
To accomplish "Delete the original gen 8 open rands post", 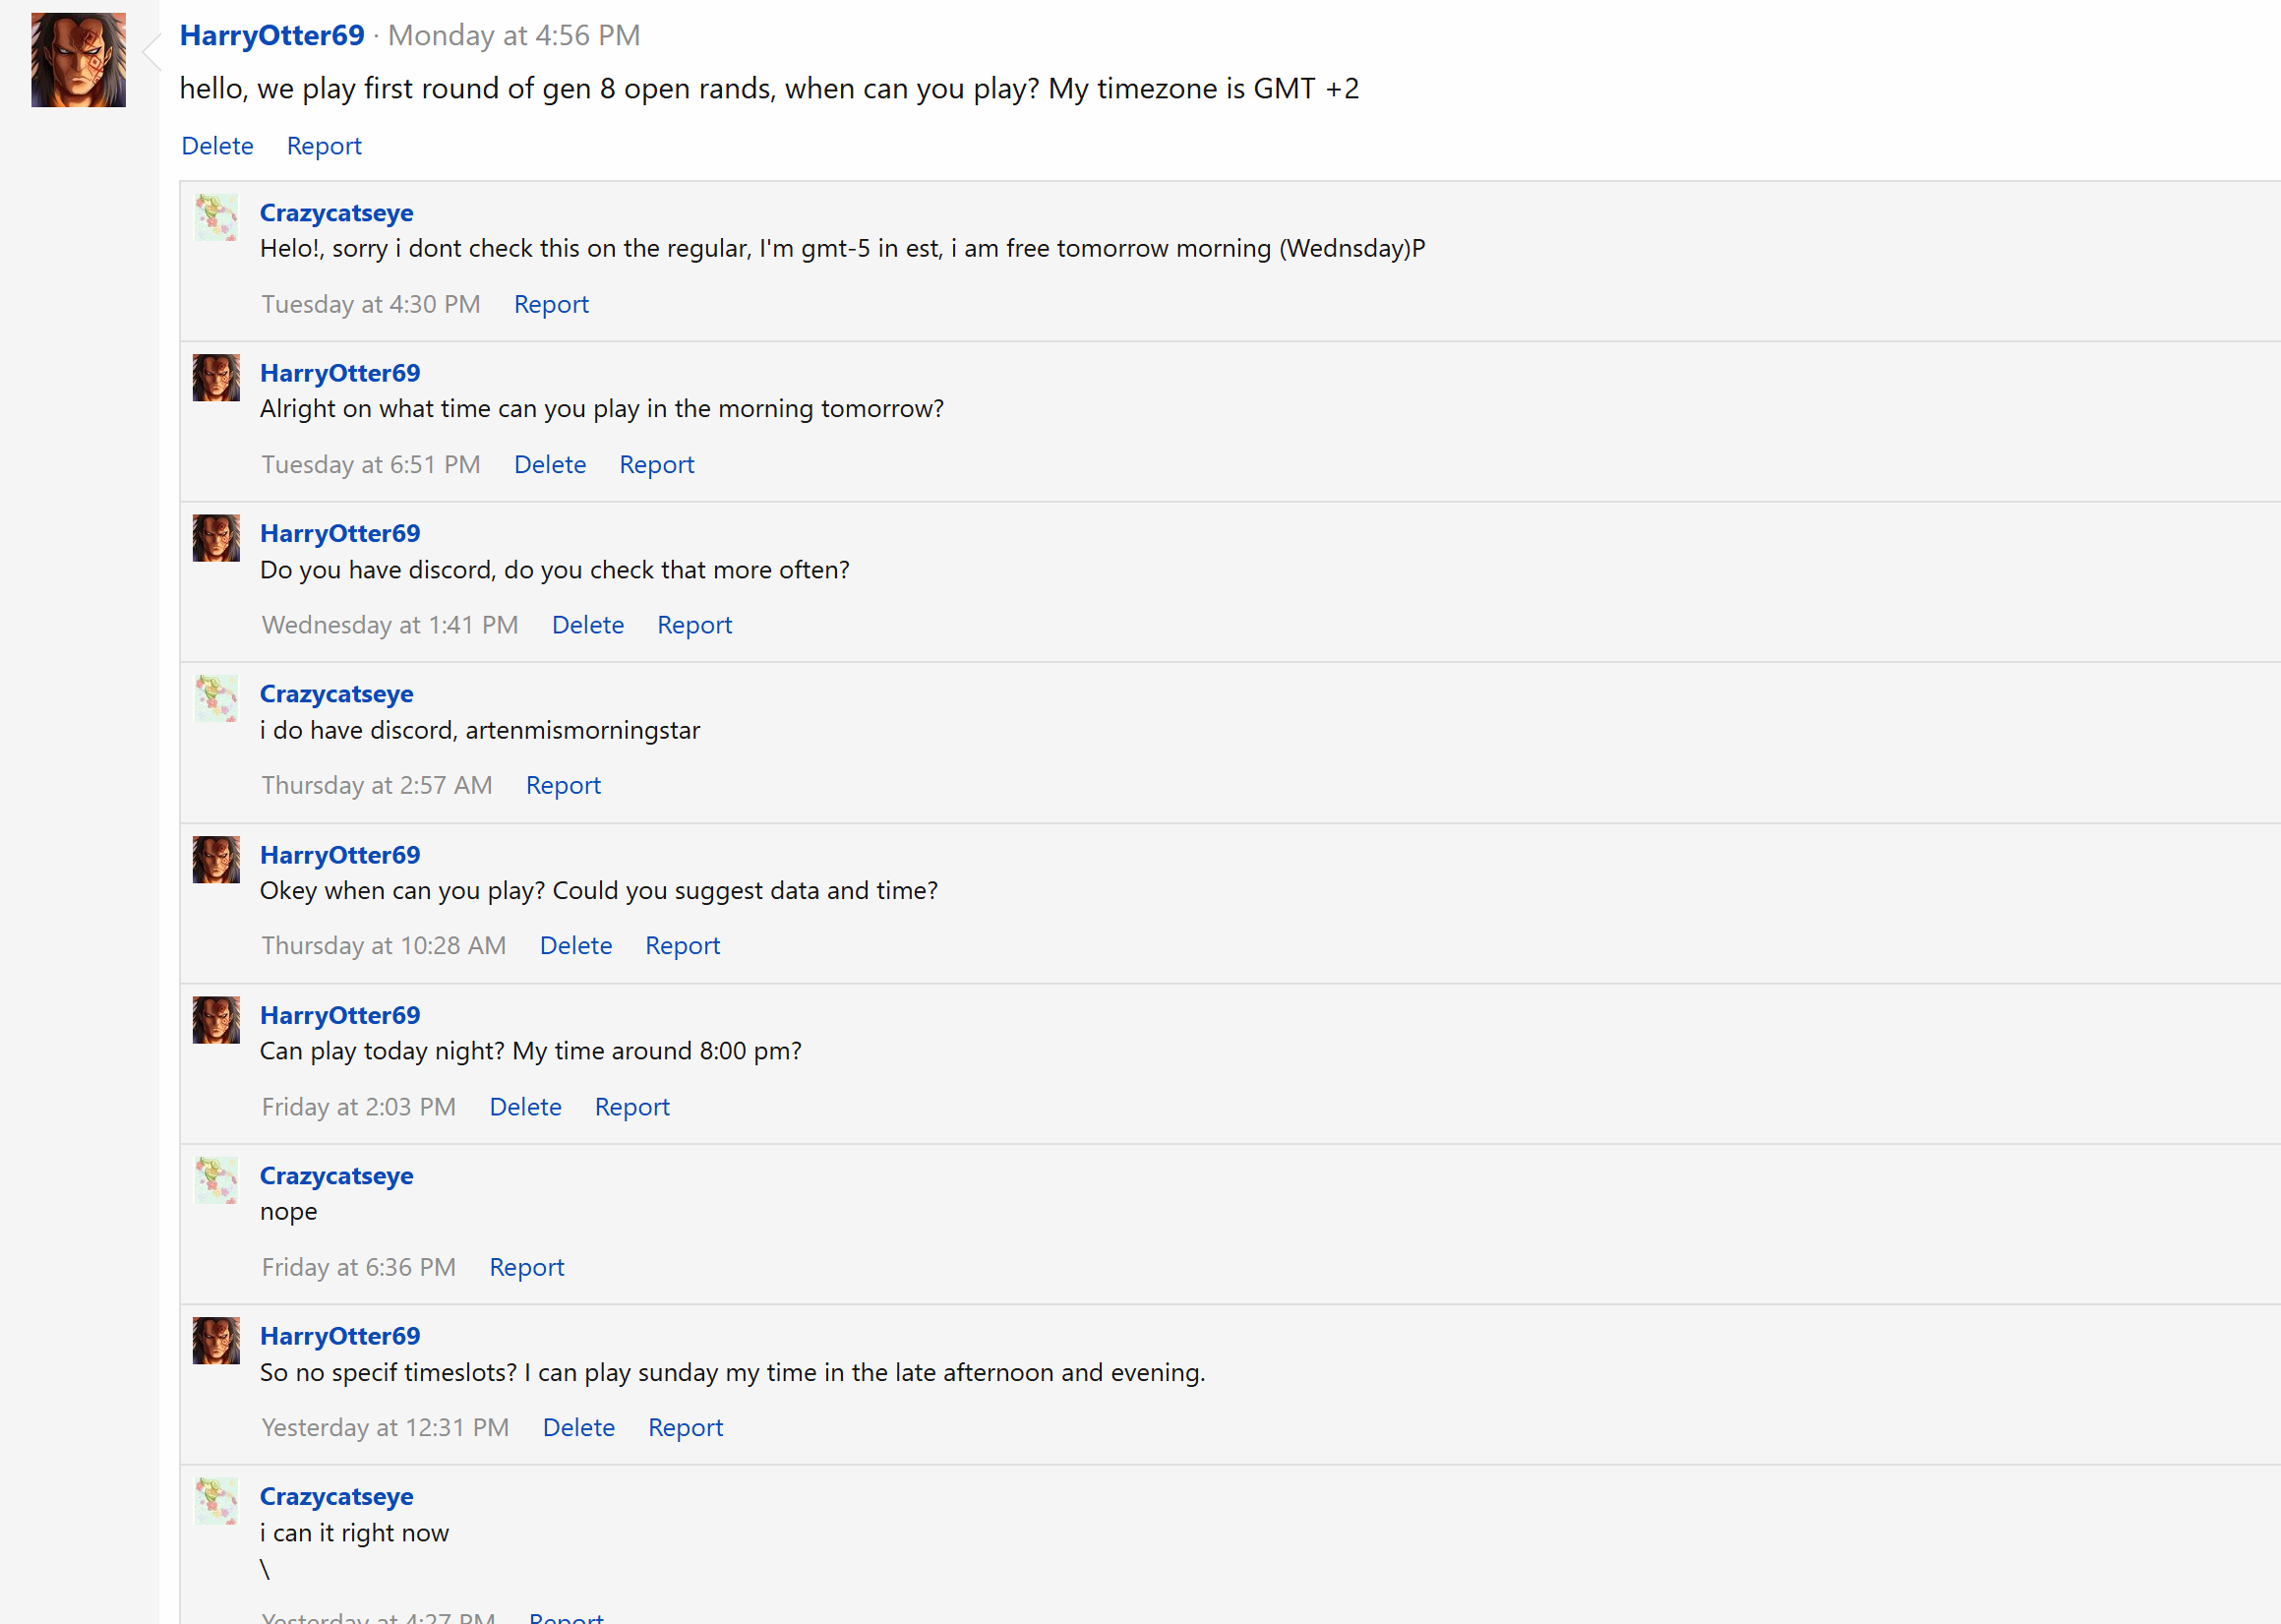I will pos(217,146).
